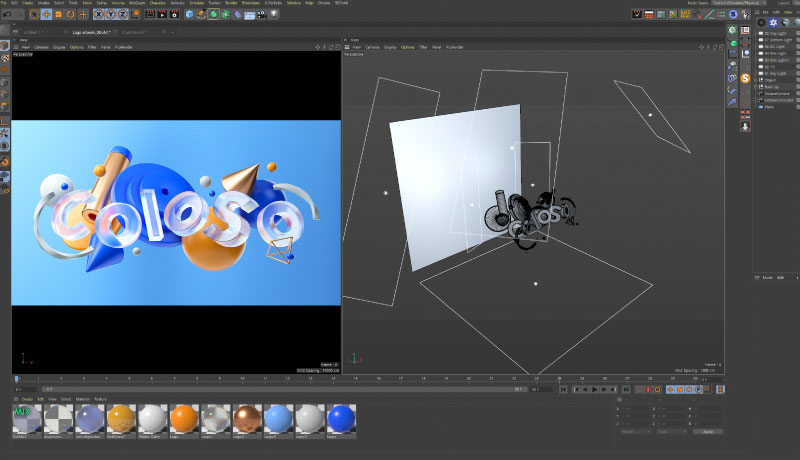Go to the start of the animation
Screen dimensions: 800x460
tap(563, 390)
